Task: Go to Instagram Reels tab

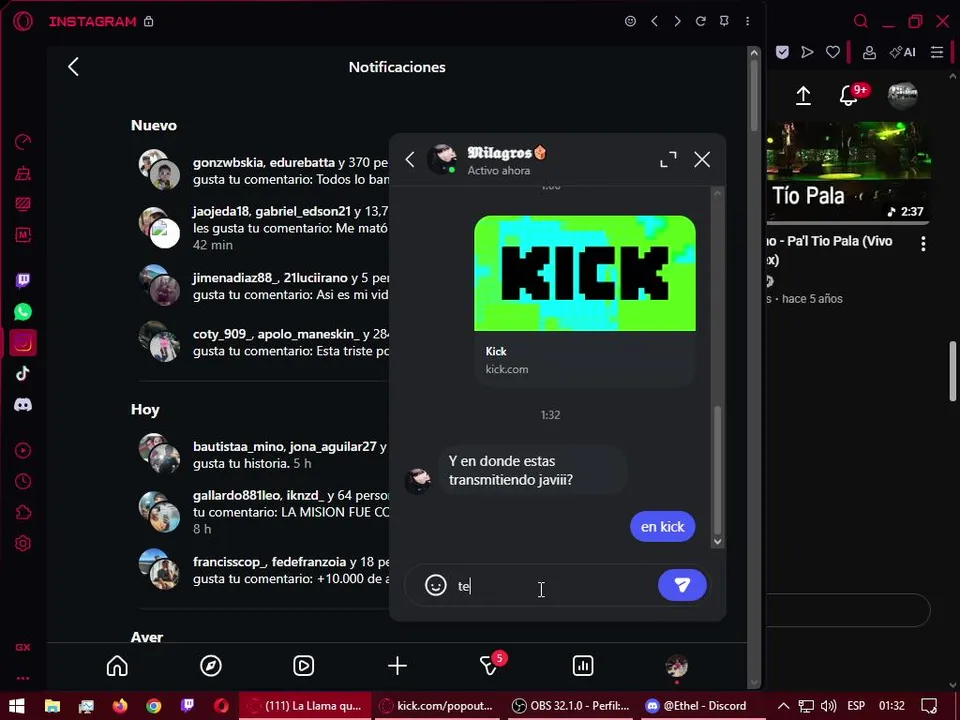Action: coord(304,666)
